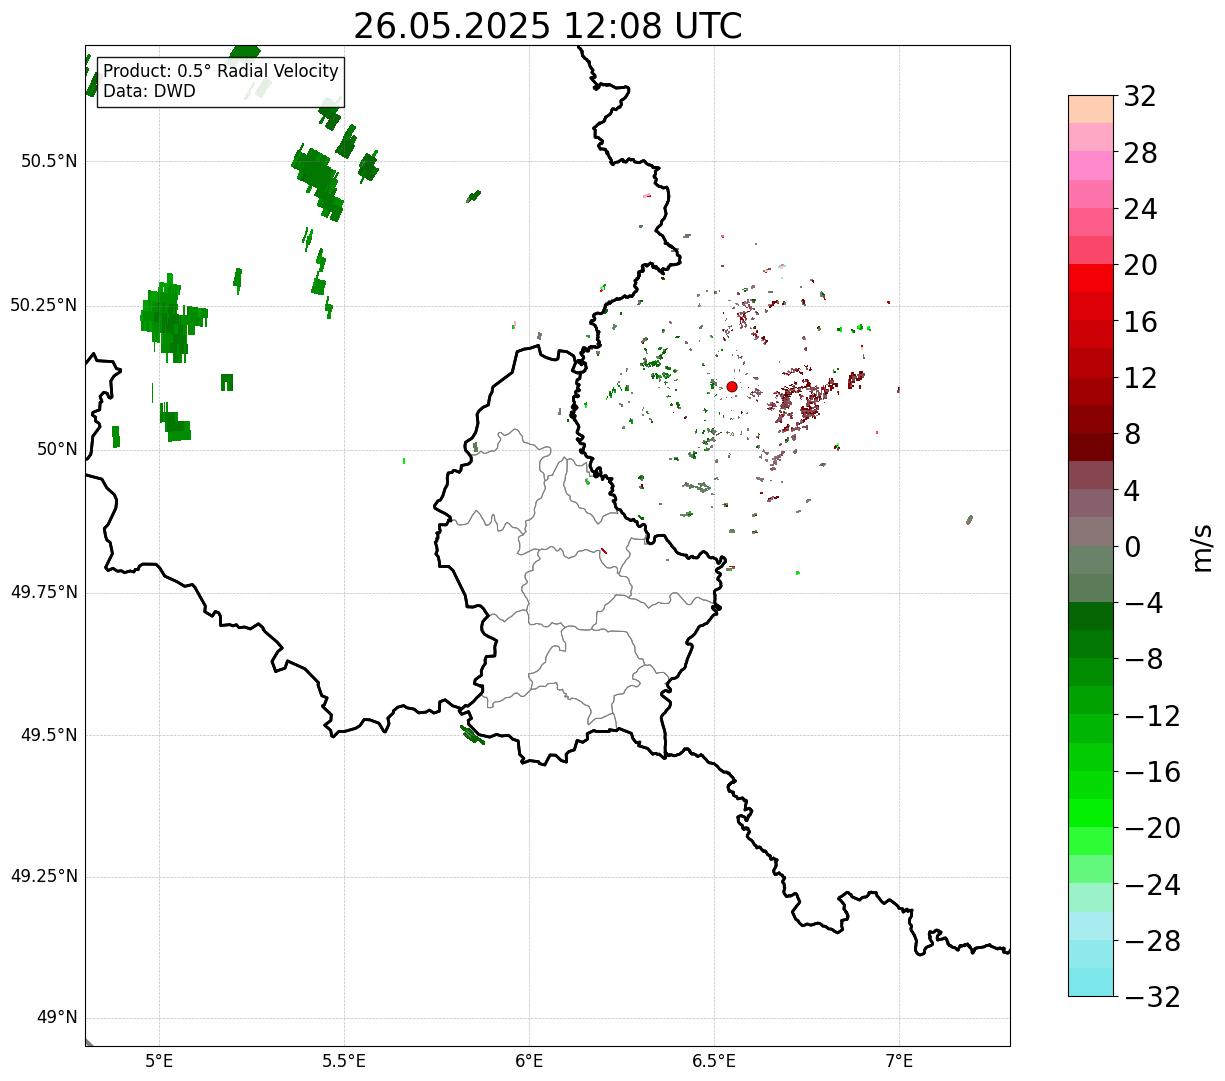The image size is (1225, 1081).
Task: Click the bright green colorbar swatch above −20
Action: 1090,813
